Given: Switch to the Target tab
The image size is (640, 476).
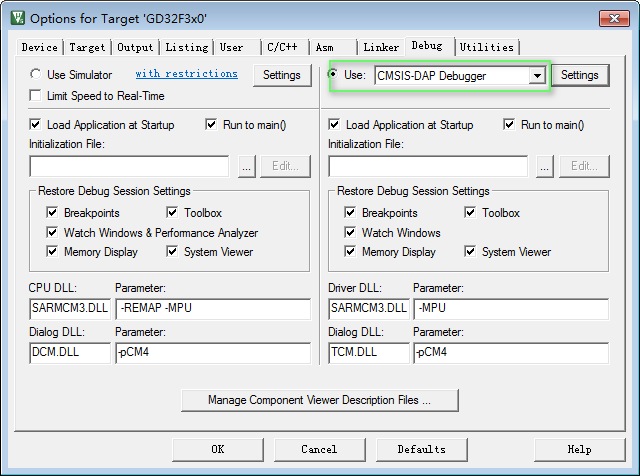Looking at the screenshot, I should 87,47.
